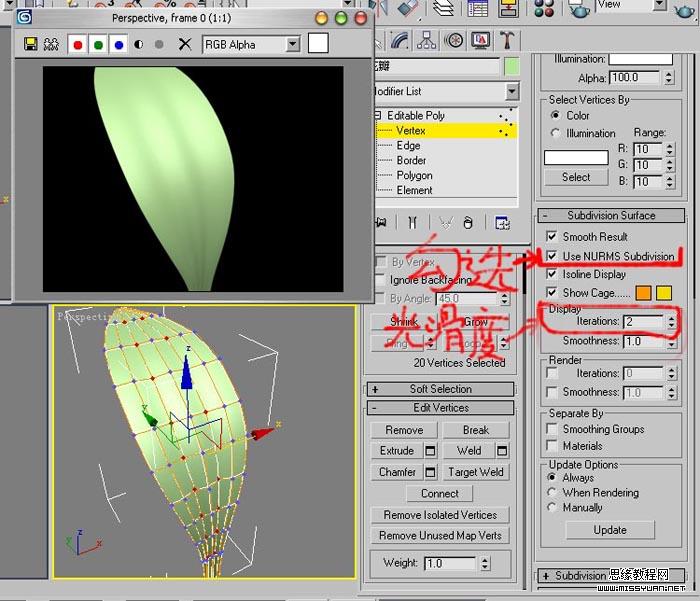Click Remove Isolated Vertices button
This screenshot has height=601, width=700.
tap(440, 515)
